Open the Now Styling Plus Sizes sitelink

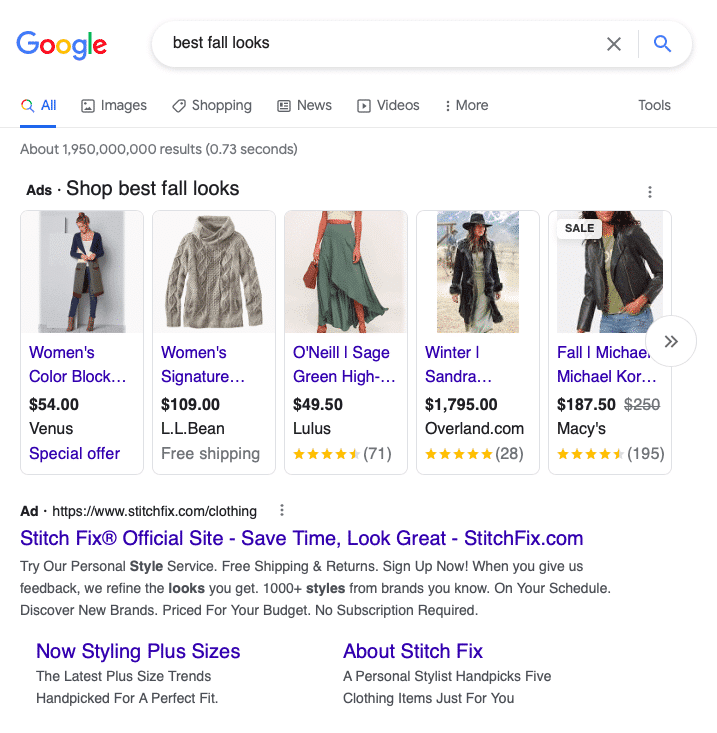coord(138,651)
